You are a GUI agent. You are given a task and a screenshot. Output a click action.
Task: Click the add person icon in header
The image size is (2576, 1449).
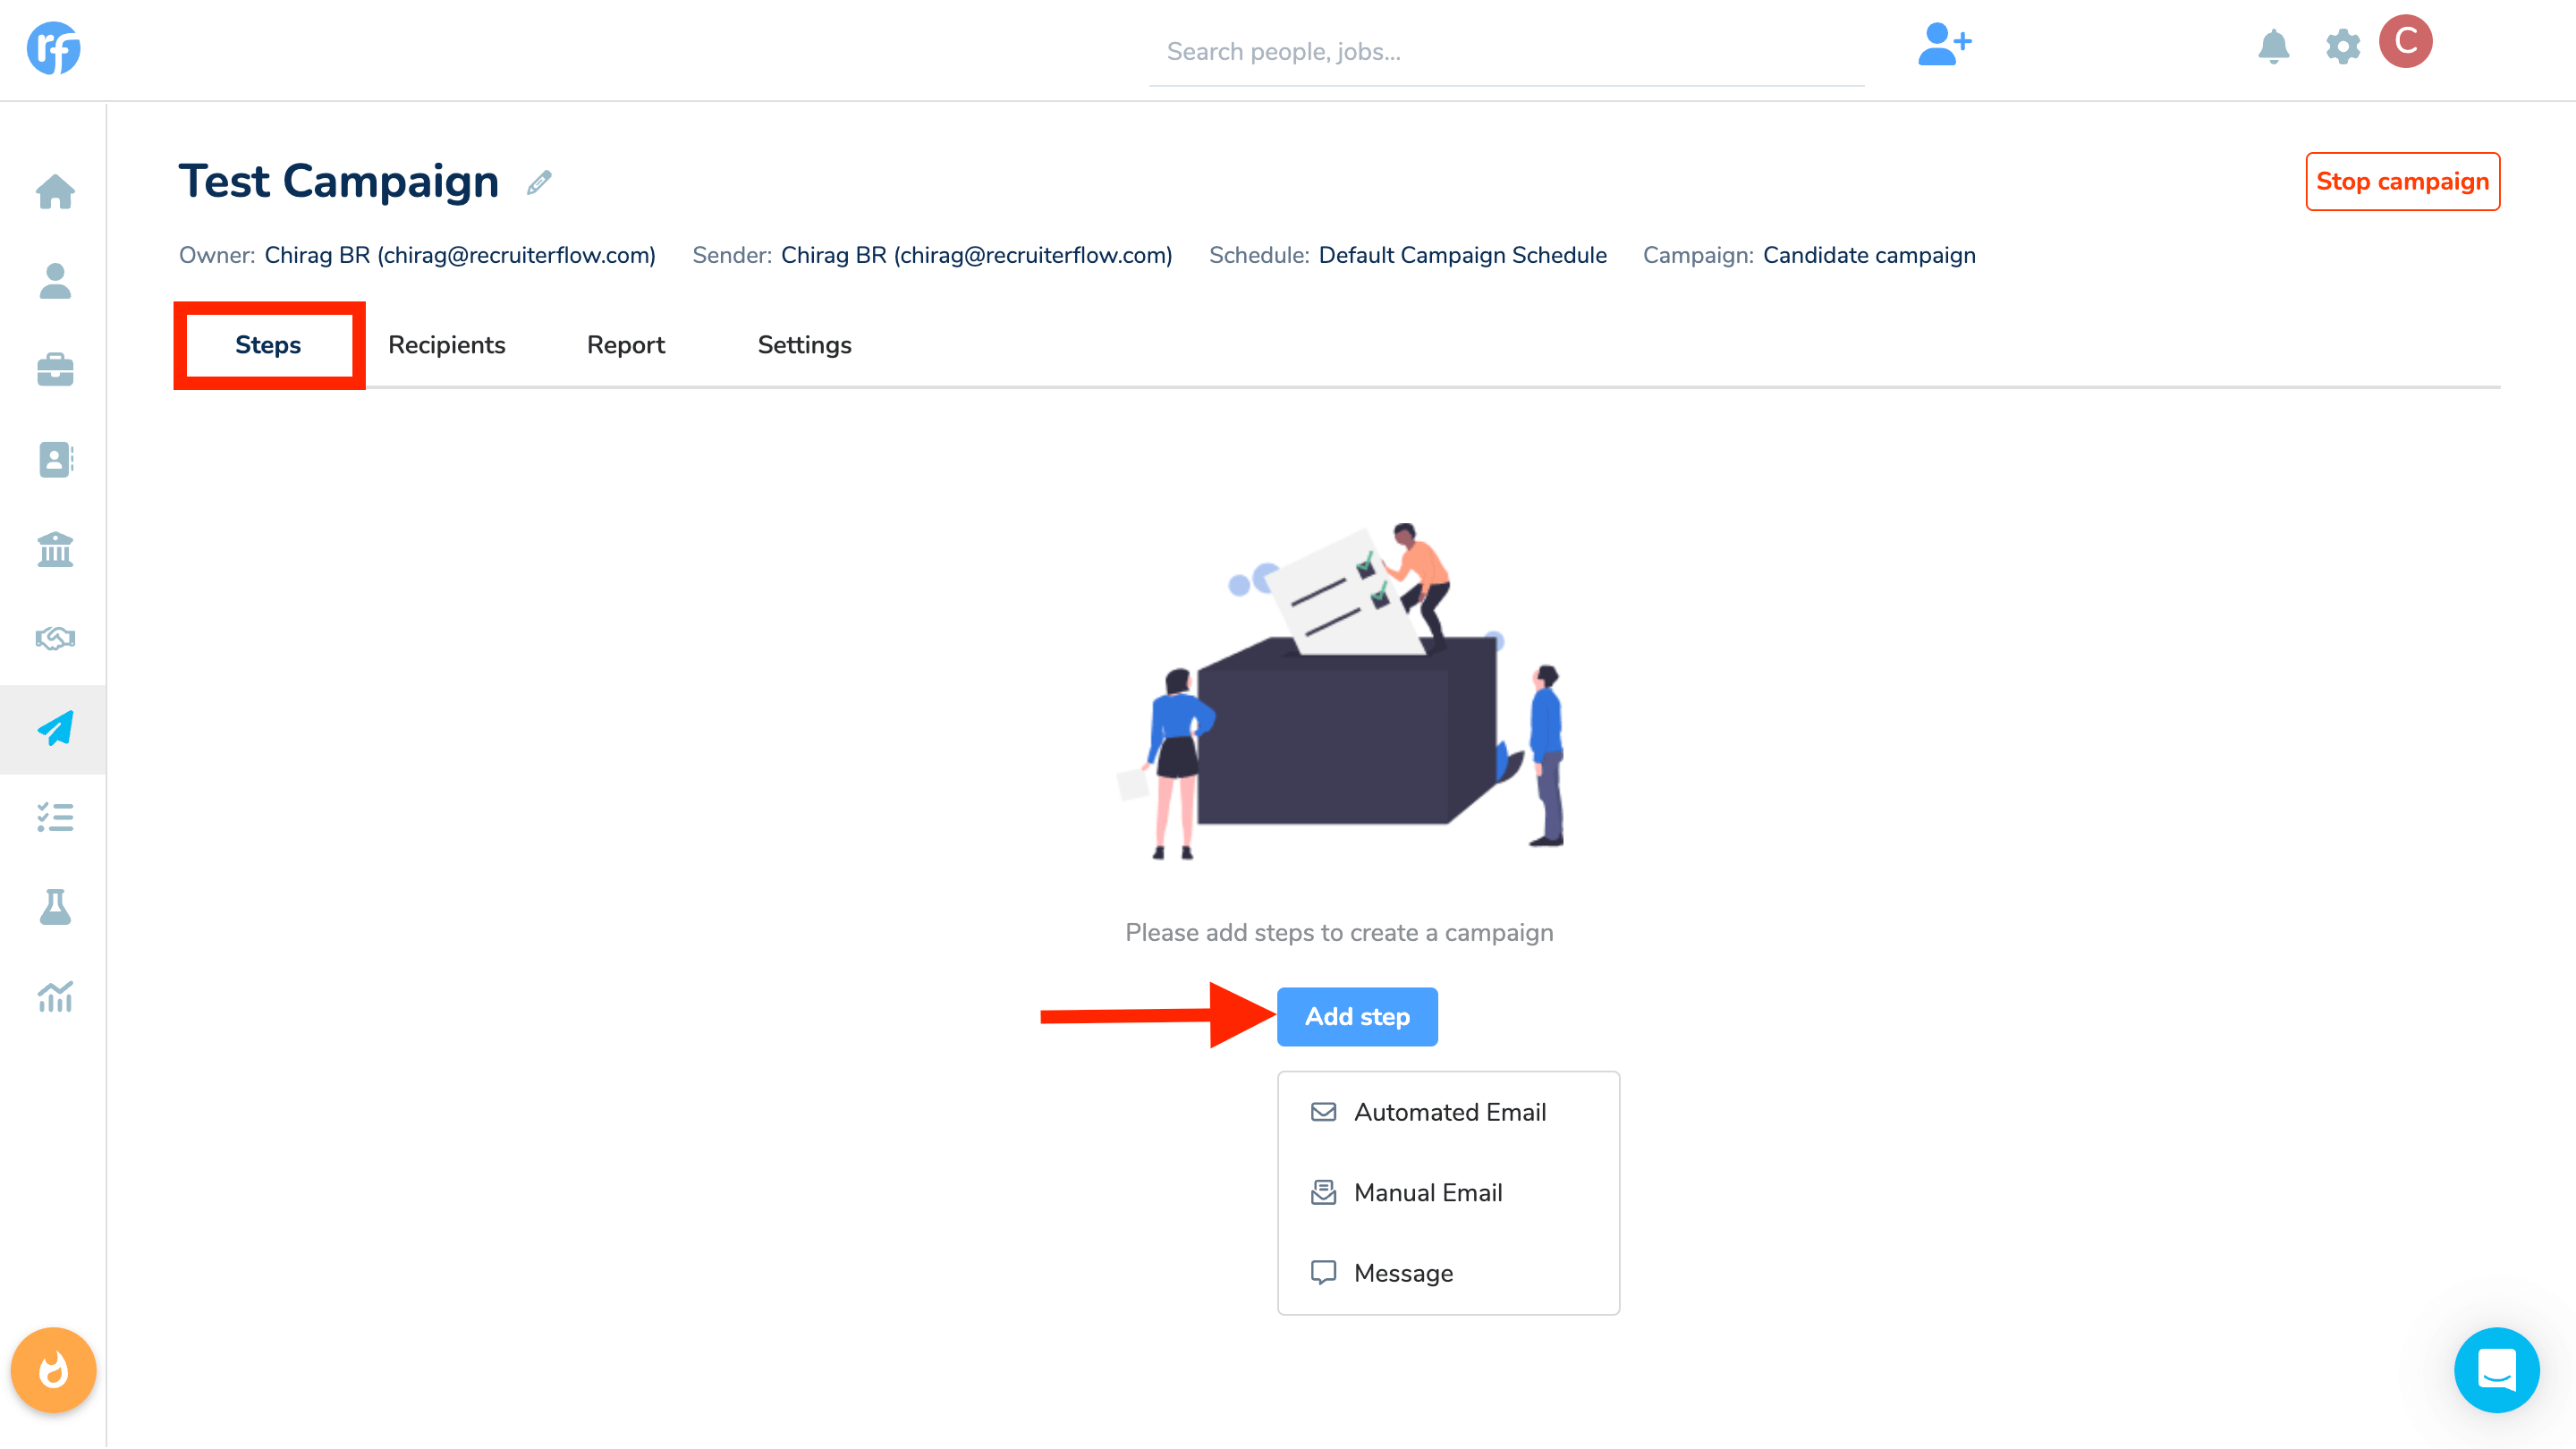[1943, 45]
